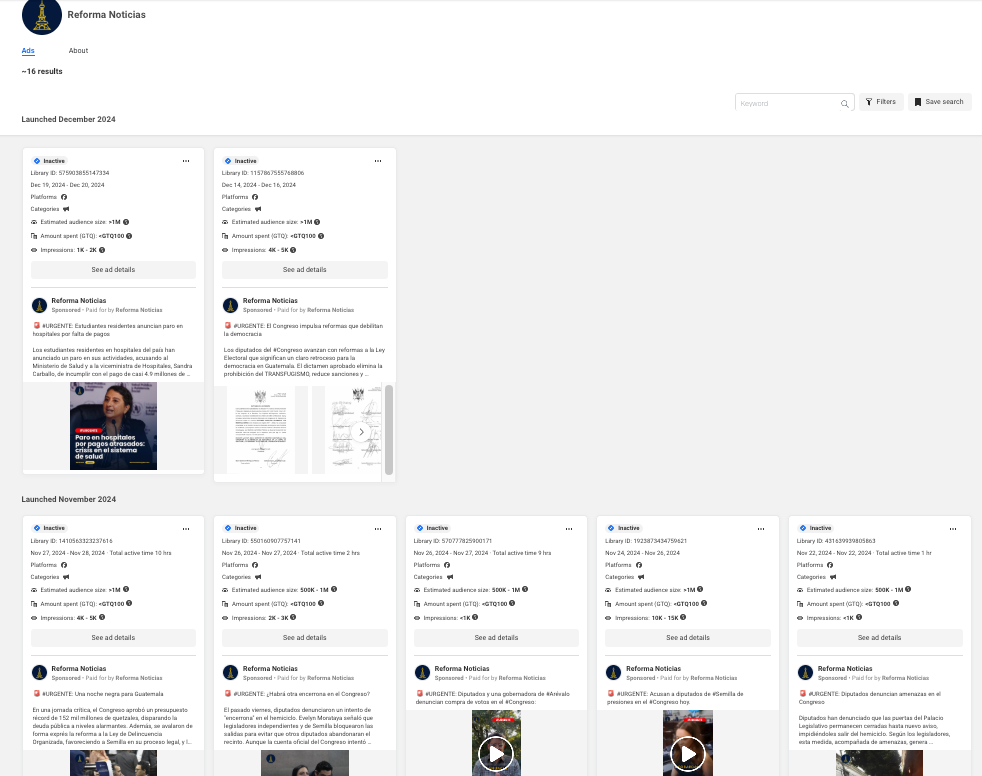
Task: Click the '~16 results' count text
Action: coord(42,71)
